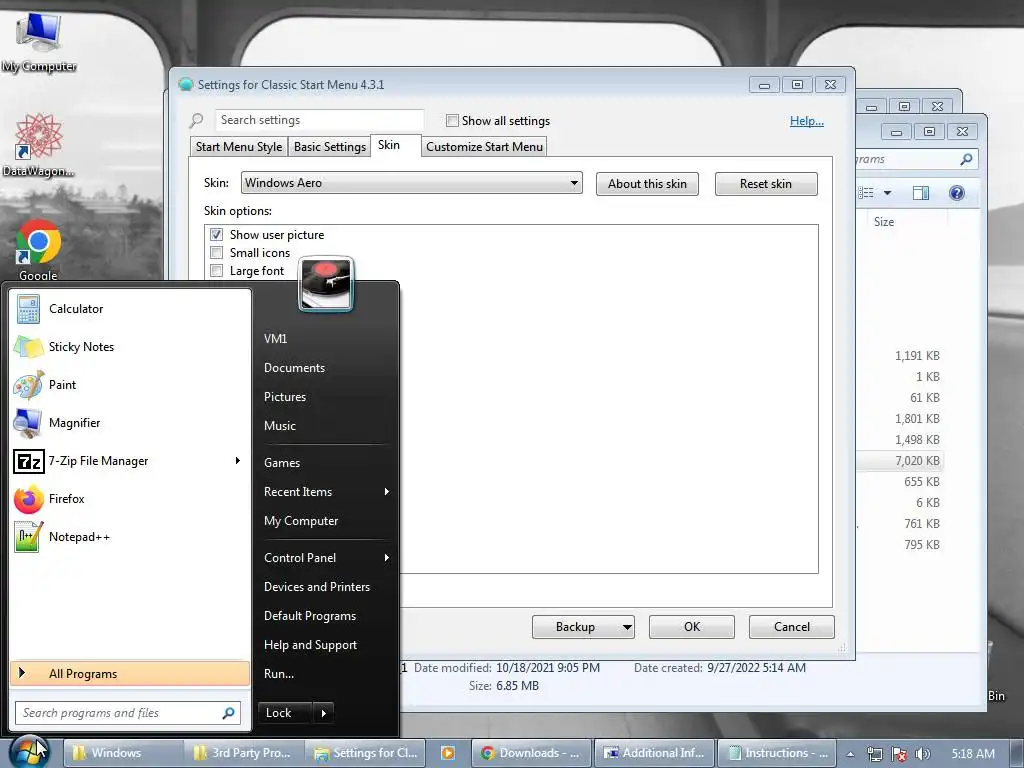Open My Computer desktop icon
The height and width of the screenshot is (768, 1024).
pyautogui.click(x=39, y=40)
